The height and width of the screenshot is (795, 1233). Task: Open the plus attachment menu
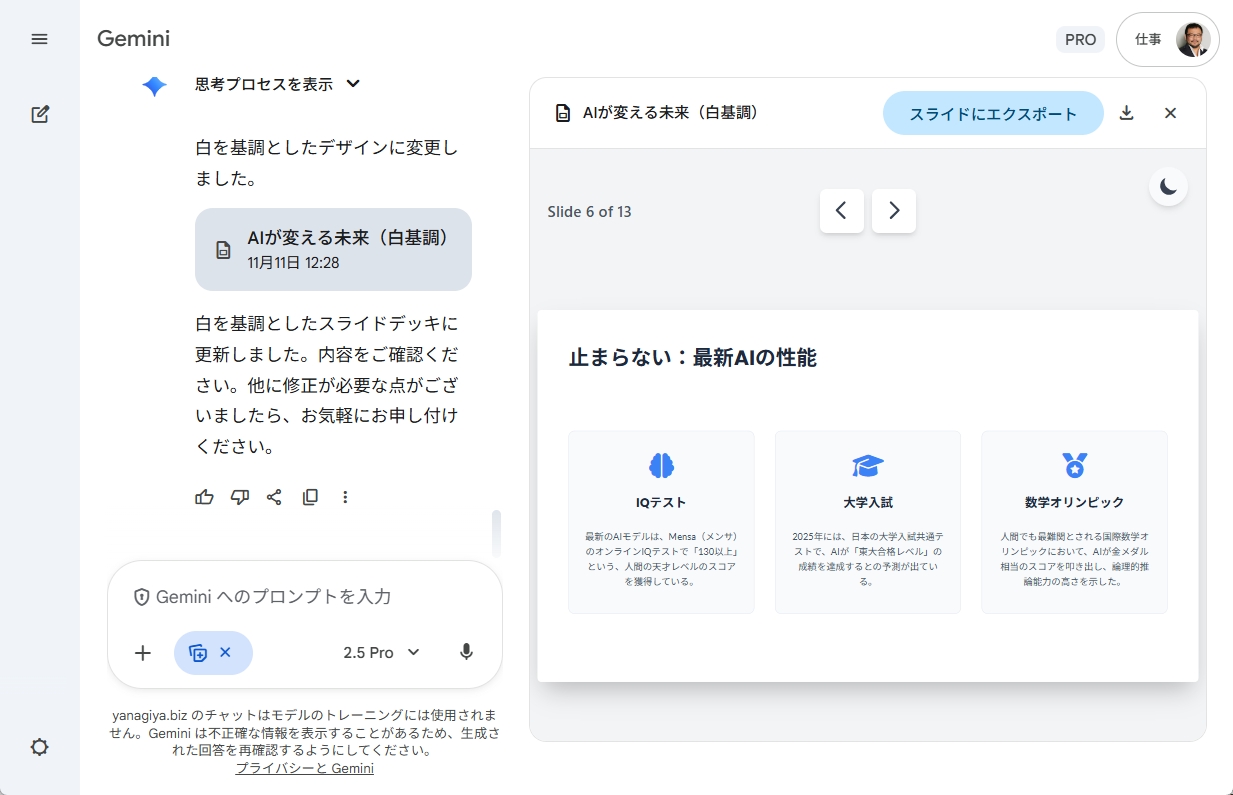point(142,652)
